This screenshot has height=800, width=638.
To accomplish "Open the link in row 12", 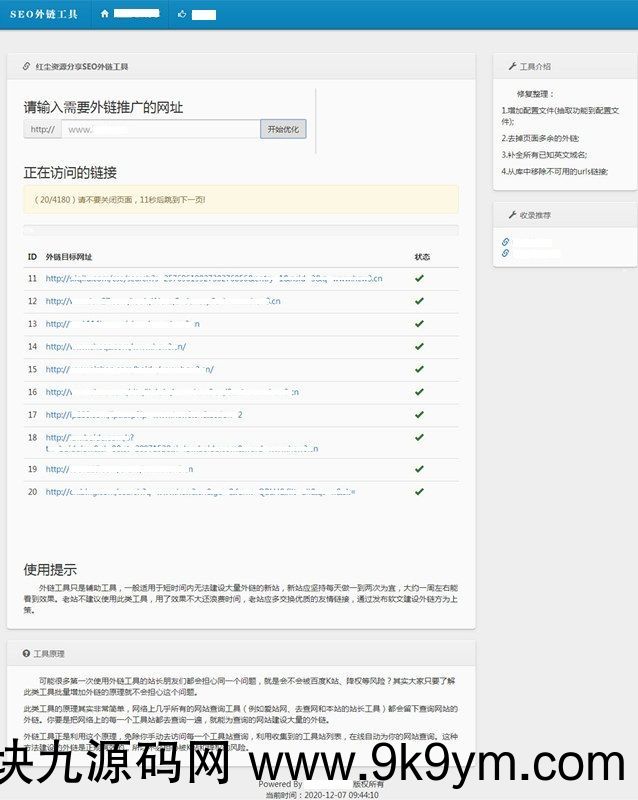I will pyautogui.click(x=163, y=301).
